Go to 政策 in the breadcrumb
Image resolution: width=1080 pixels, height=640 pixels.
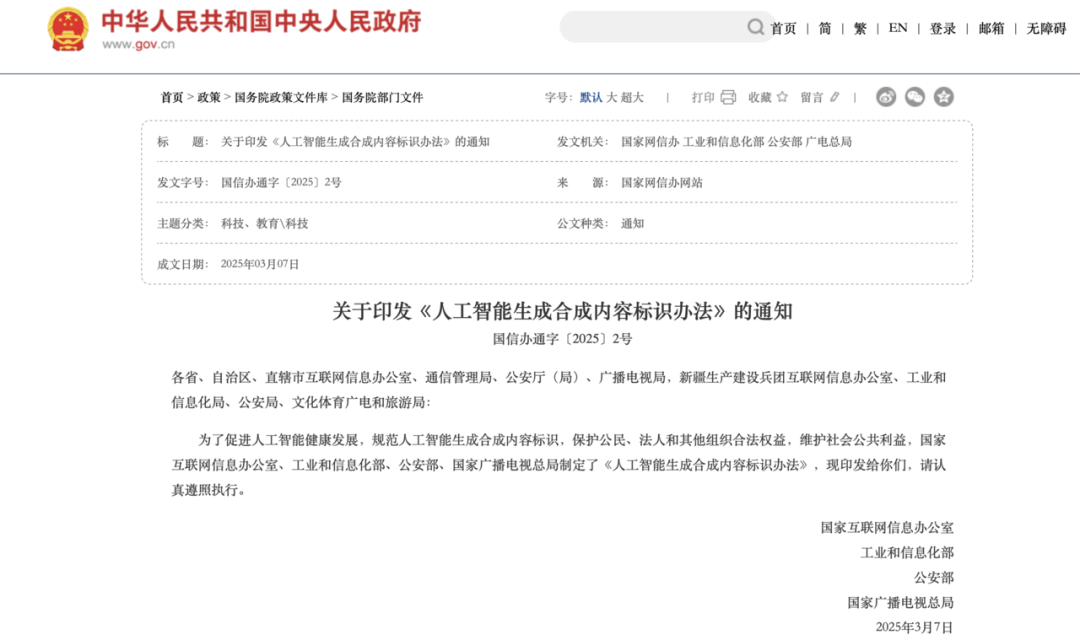[209, 97]
